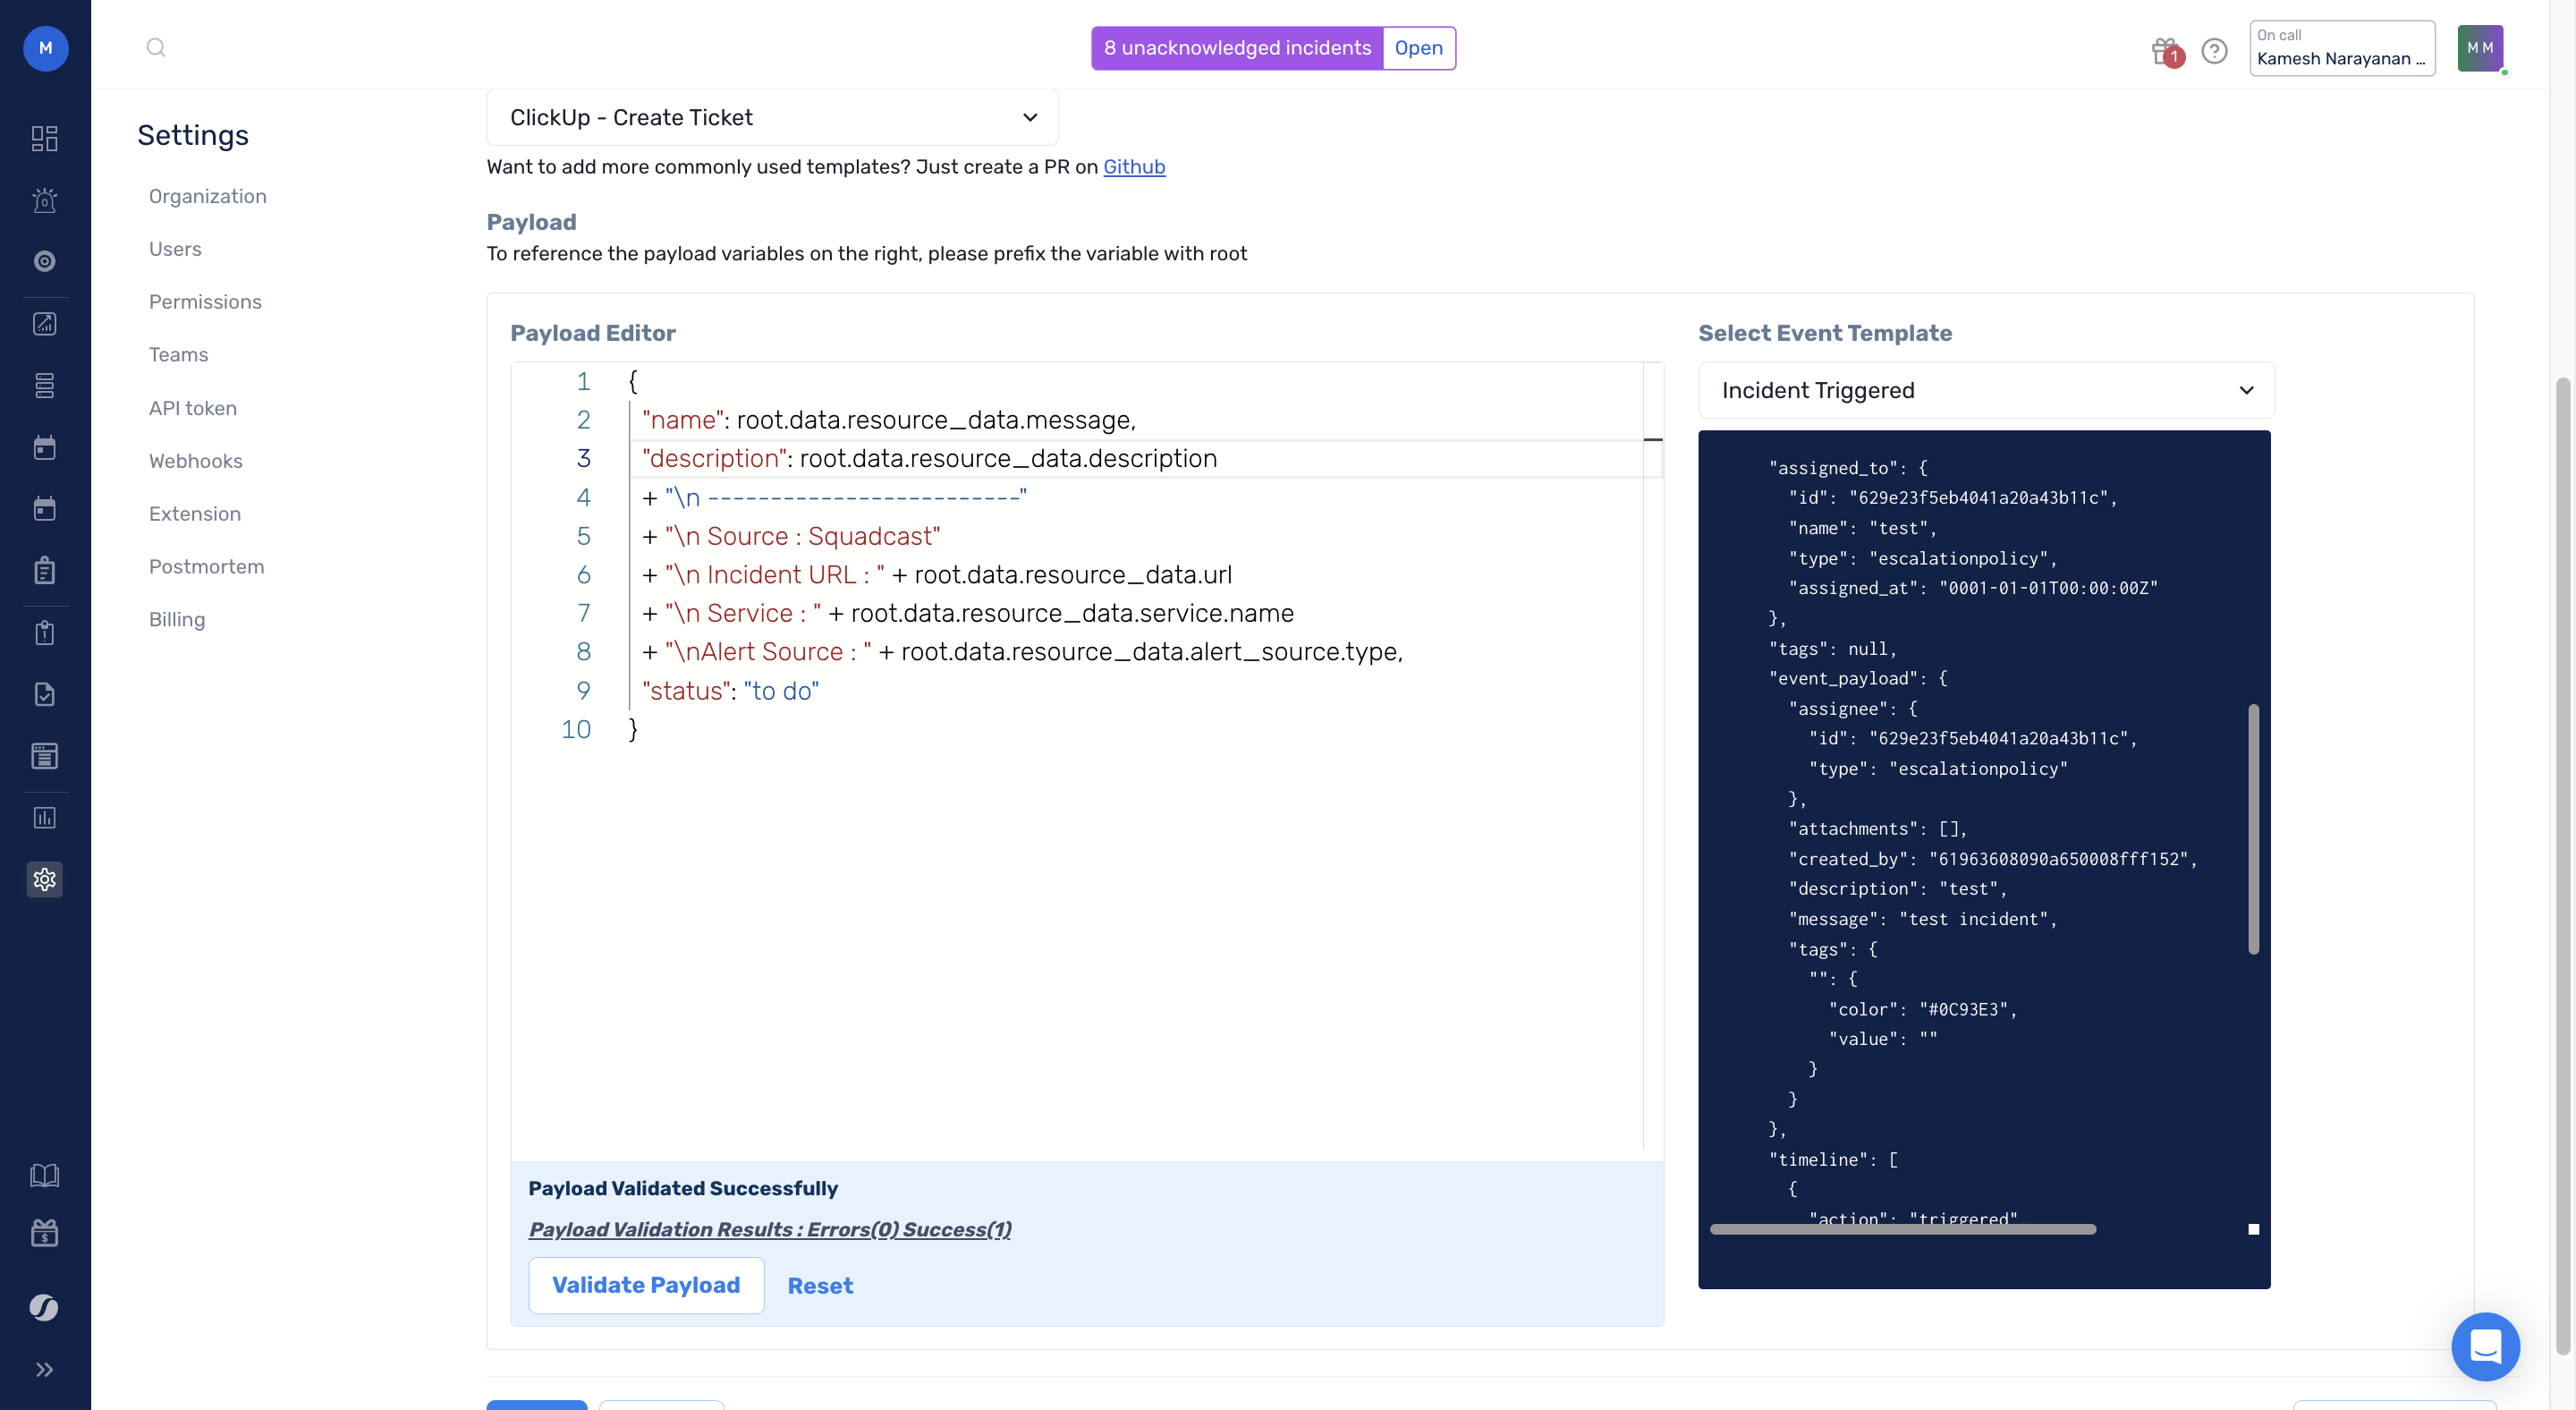This screenshot has height=1410, width=2576.
Task: Click Reset in payload editor
Action: (x=820, y=1286)
